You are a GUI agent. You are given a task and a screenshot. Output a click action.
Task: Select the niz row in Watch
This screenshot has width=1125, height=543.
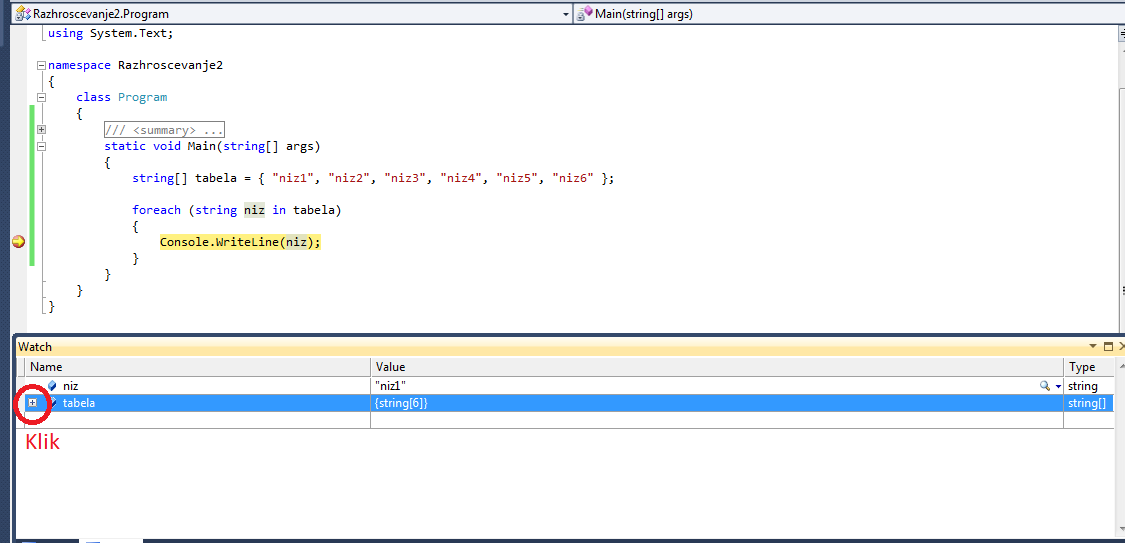click(200, 386)
